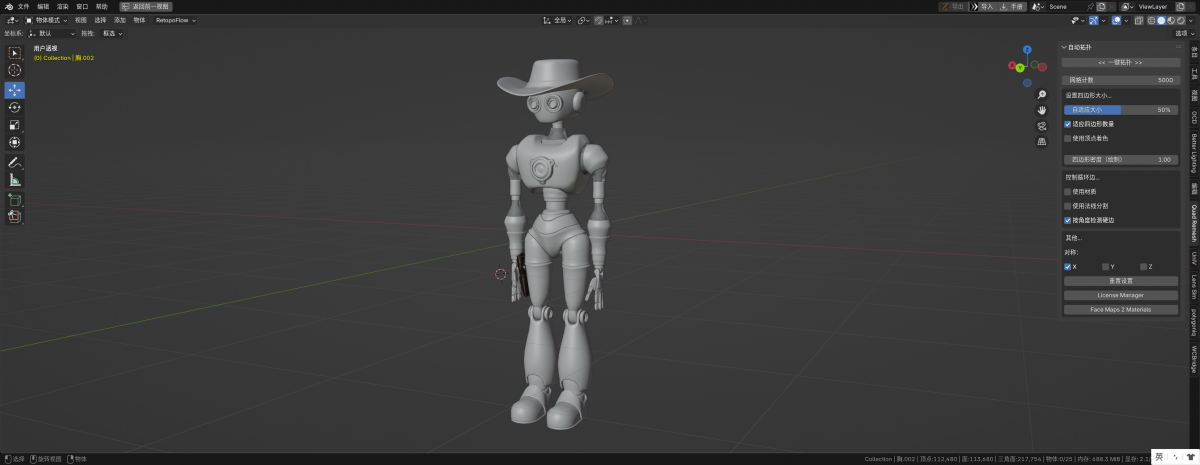This screenshot has height=465, width=1200.
Task: Open the 全局 transform orientation dropdown
Action: (x=558, y=20)
